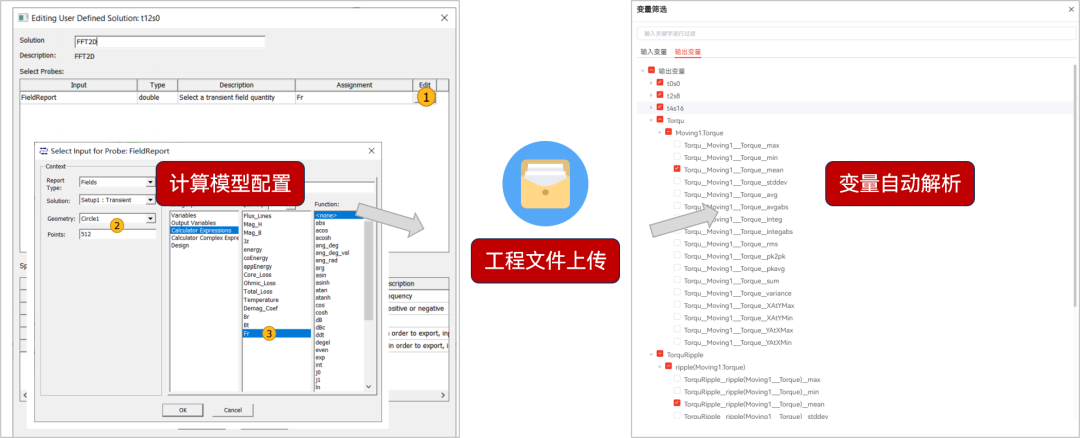
Task: Expand the t2s8 tree node
Action: pyautogui.click(x=651, y=95)
